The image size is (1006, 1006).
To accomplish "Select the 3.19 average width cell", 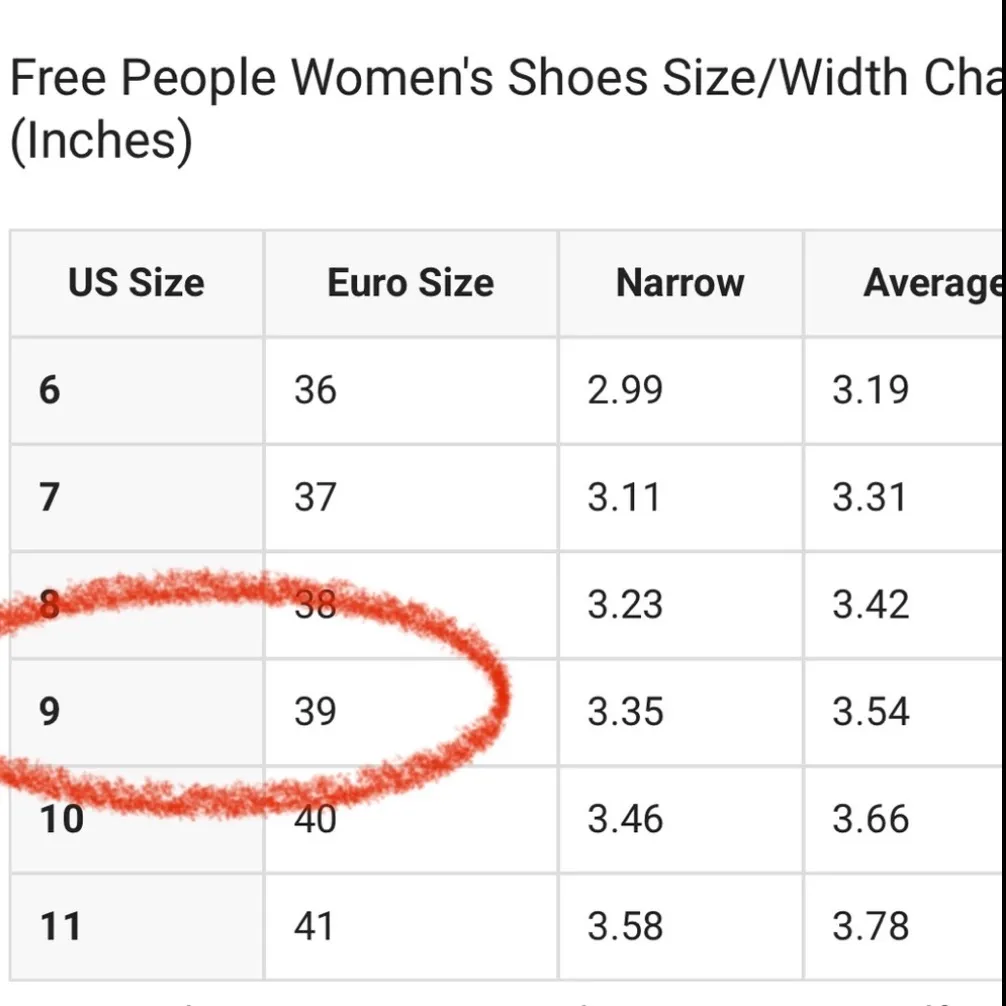I will click(870, 389).
